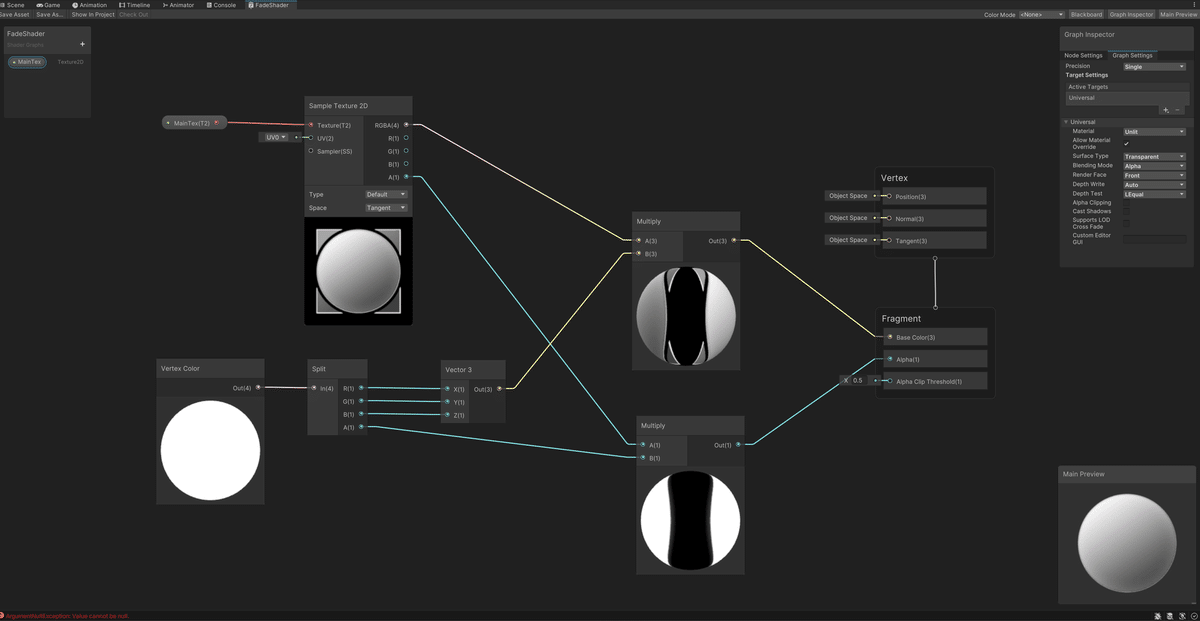Image resolution: width=1200 pixels, height=621 pixels.
Task: Switch to the Node Settings tab
Action: click(x=1084, y=55)
